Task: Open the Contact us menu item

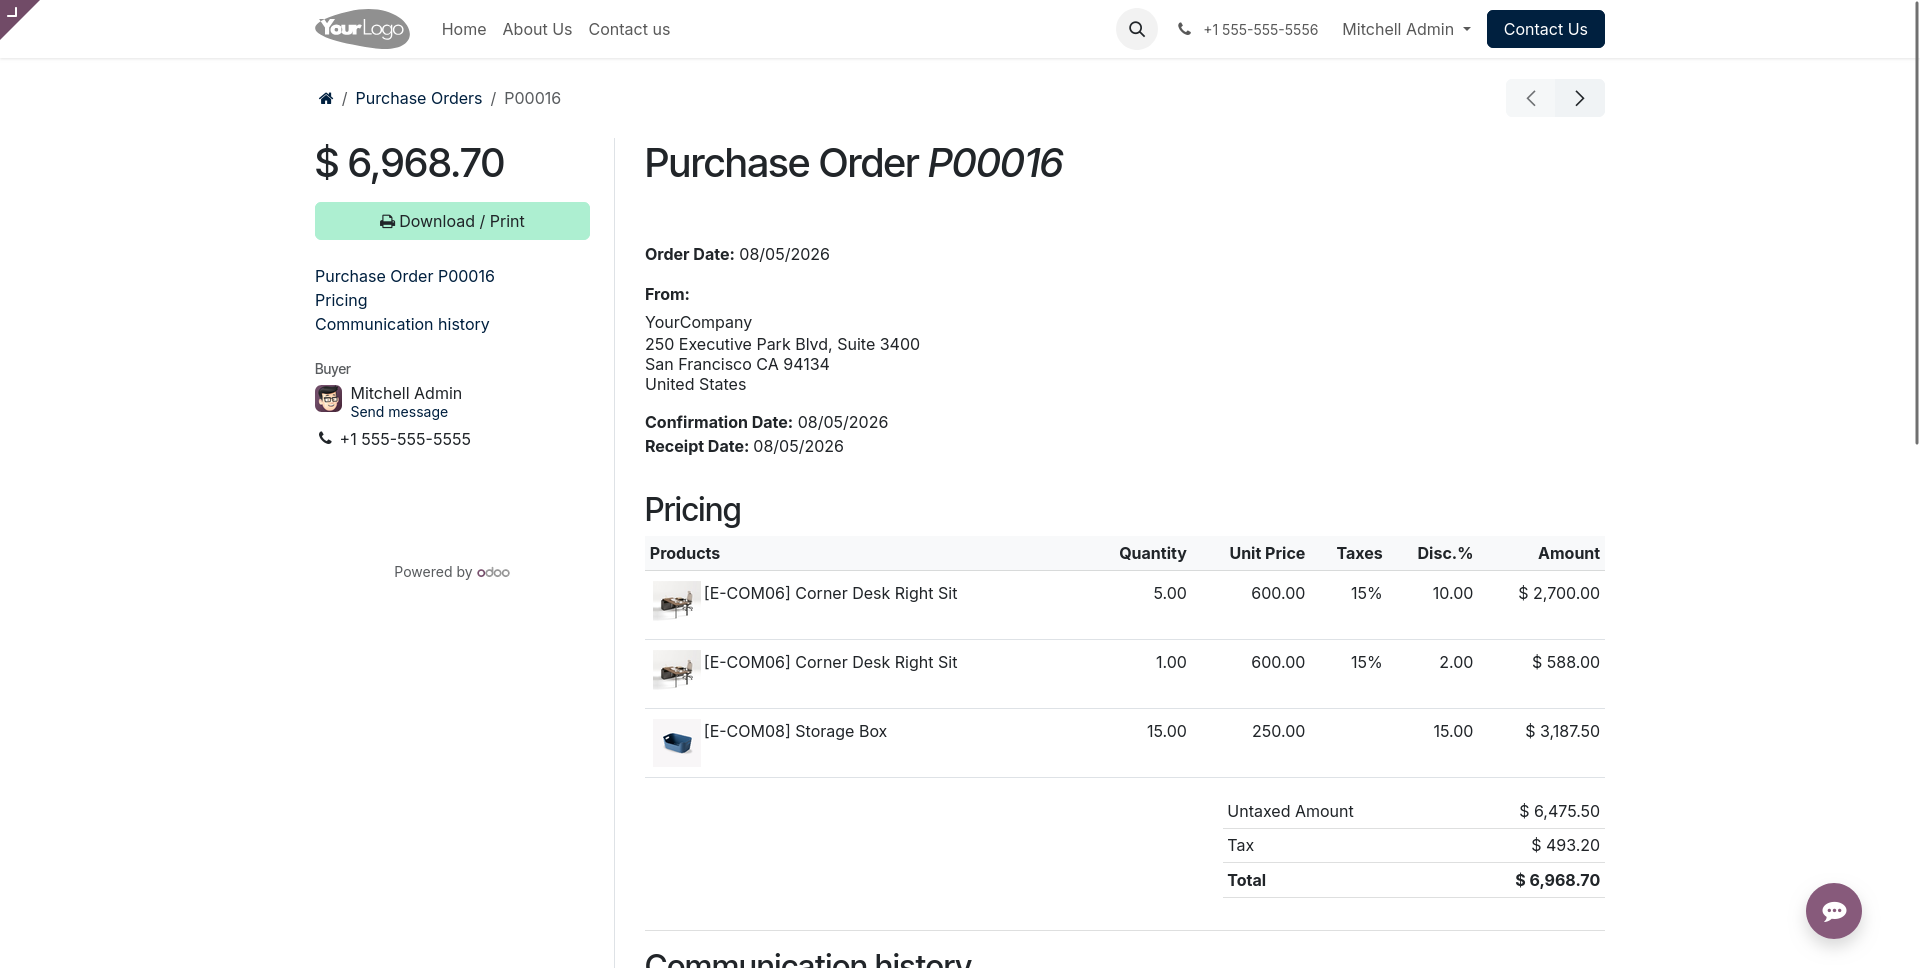Action: pyautogui.click(x=629, y=29)
